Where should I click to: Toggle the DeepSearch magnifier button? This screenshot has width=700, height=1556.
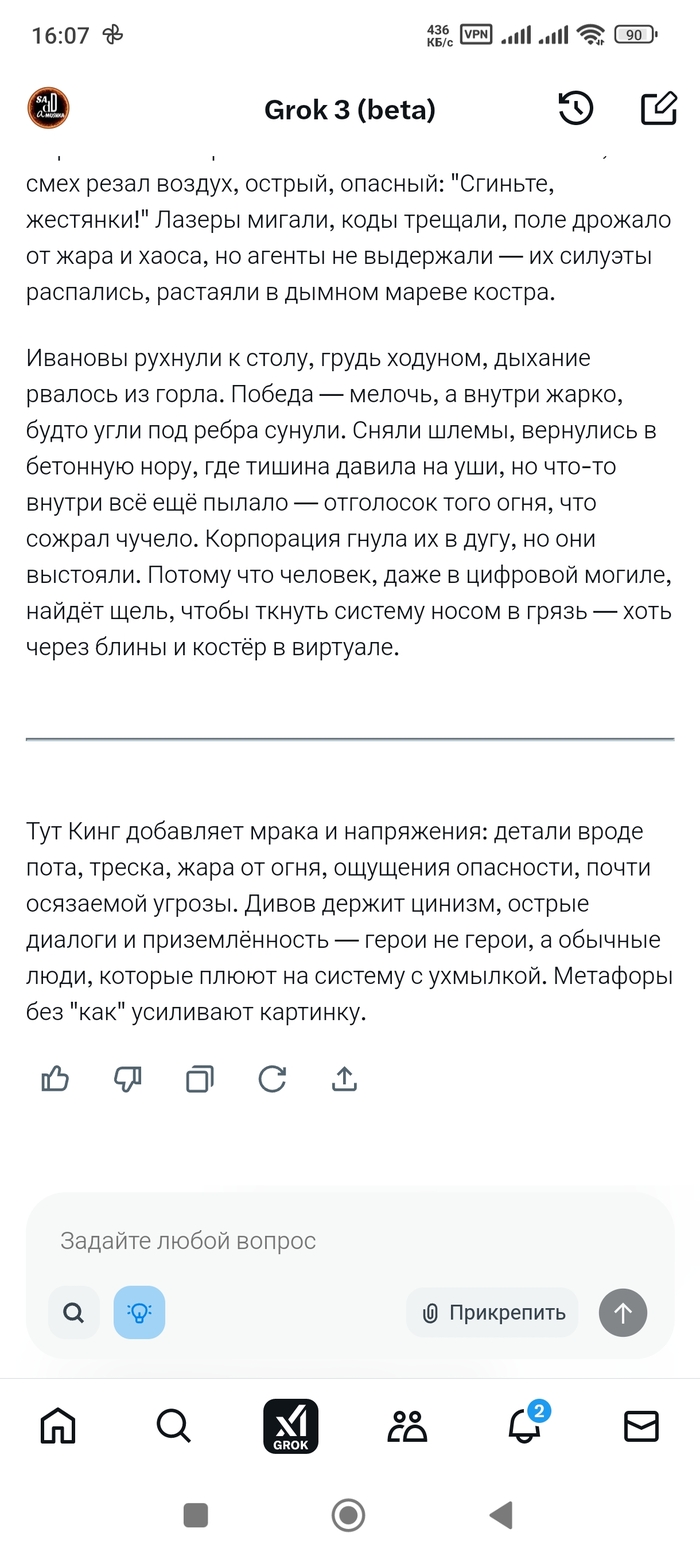coord(74,1313)
